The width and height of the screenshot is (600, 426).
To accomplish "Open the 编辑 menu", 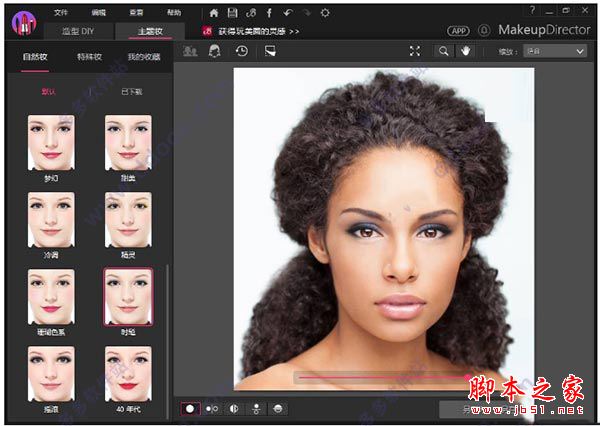I will [98, 13].
